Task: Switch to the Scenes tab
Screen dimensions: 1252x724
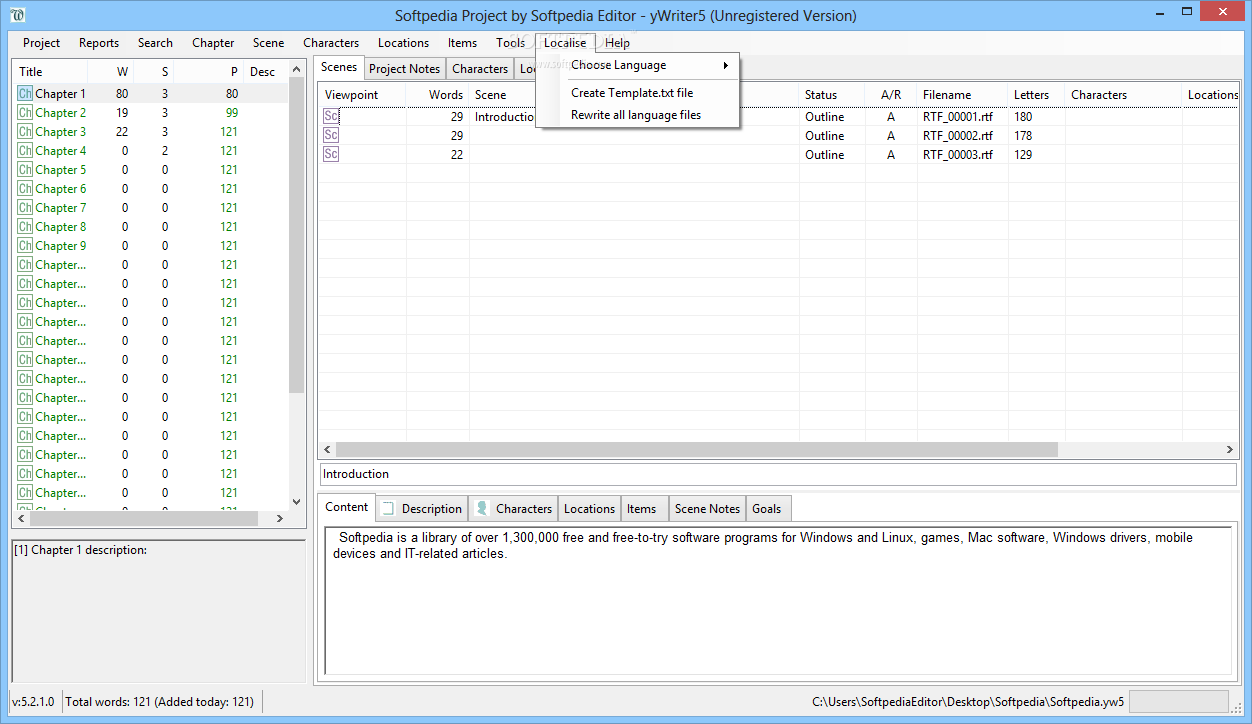Action: coord(339,67)
